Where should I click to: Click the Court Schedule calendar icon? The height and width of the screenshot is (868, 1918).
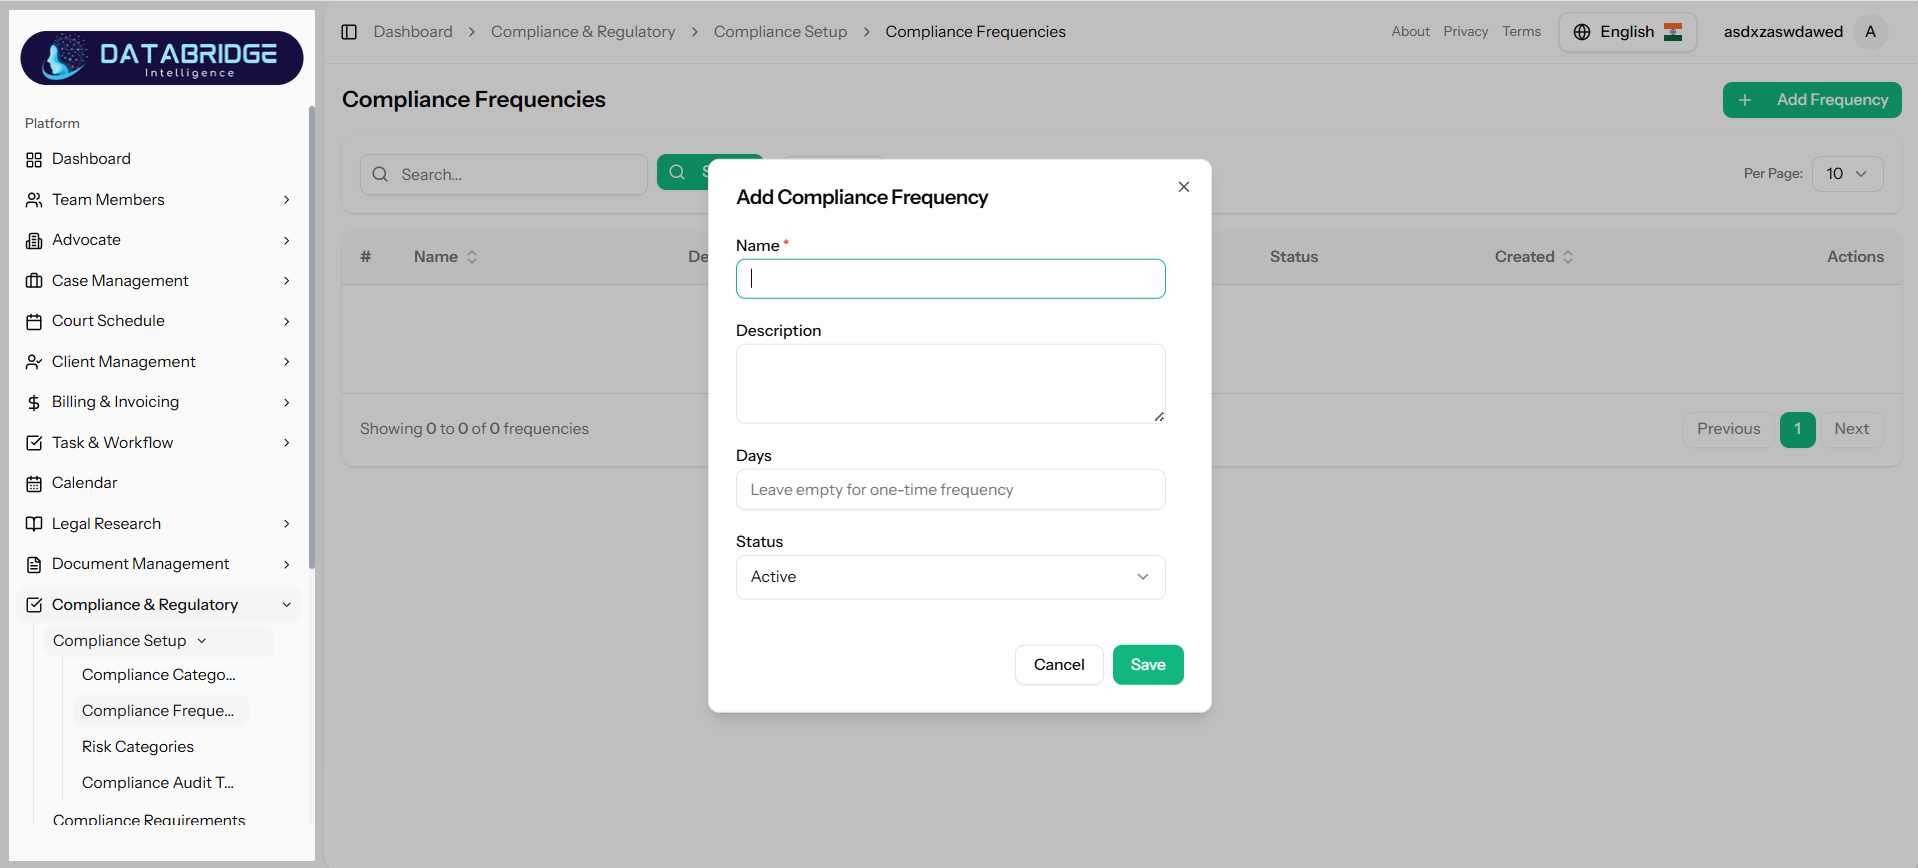coord(34,322)
